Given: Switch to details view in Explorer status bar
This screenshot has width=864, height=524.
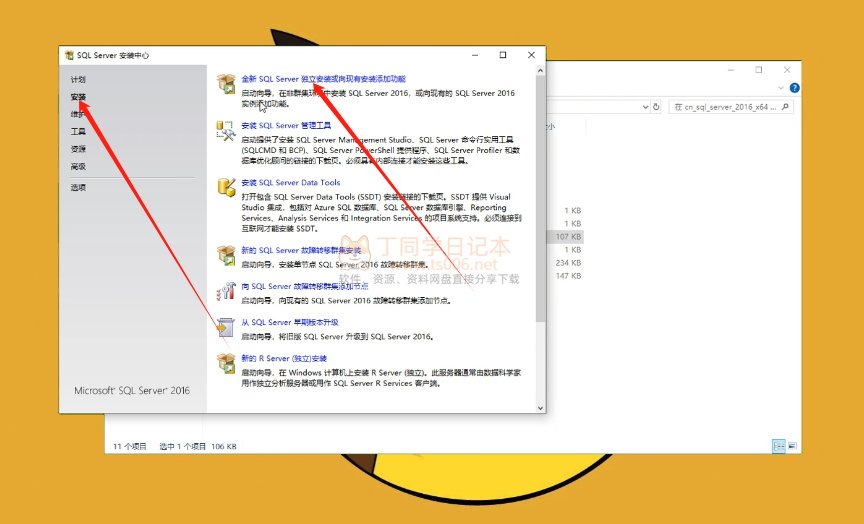Looking at the screenshot, I should [778, 446].
